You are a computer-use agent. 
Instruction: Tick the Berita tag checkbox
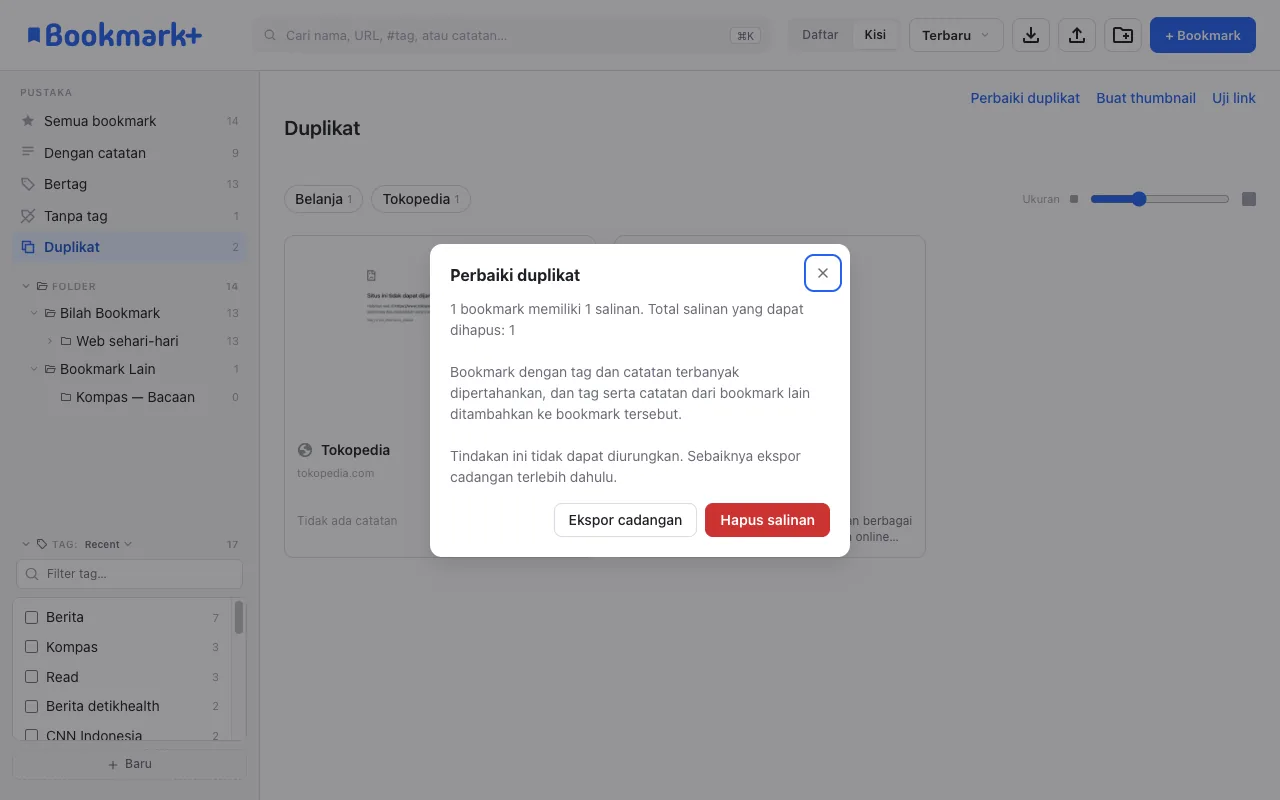[31, 617]
